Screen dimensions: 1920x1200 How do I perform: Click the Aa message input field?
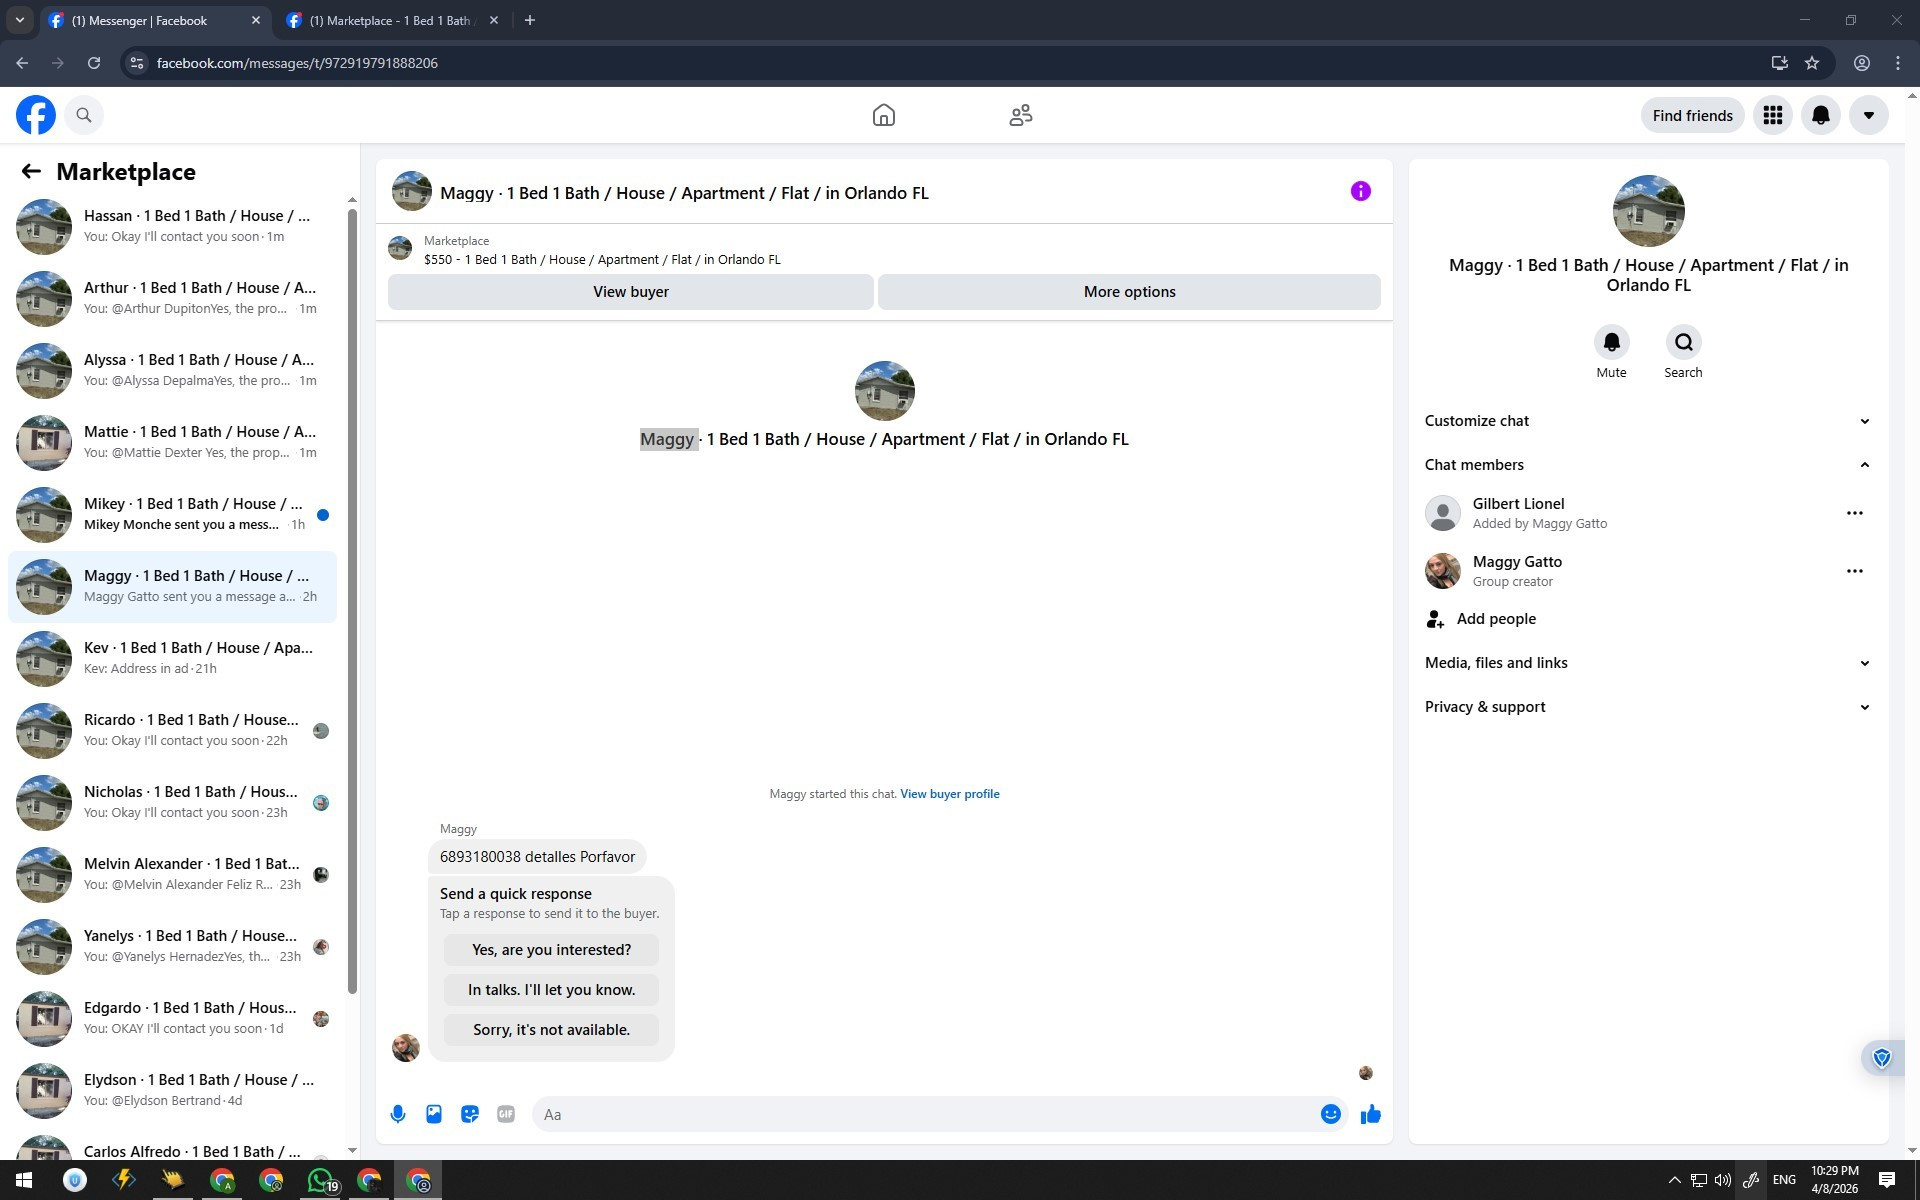tap(925, 1114)
